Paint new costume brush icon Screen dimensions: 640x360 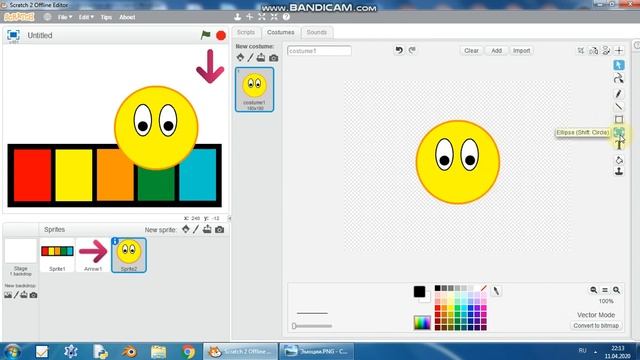250,58
